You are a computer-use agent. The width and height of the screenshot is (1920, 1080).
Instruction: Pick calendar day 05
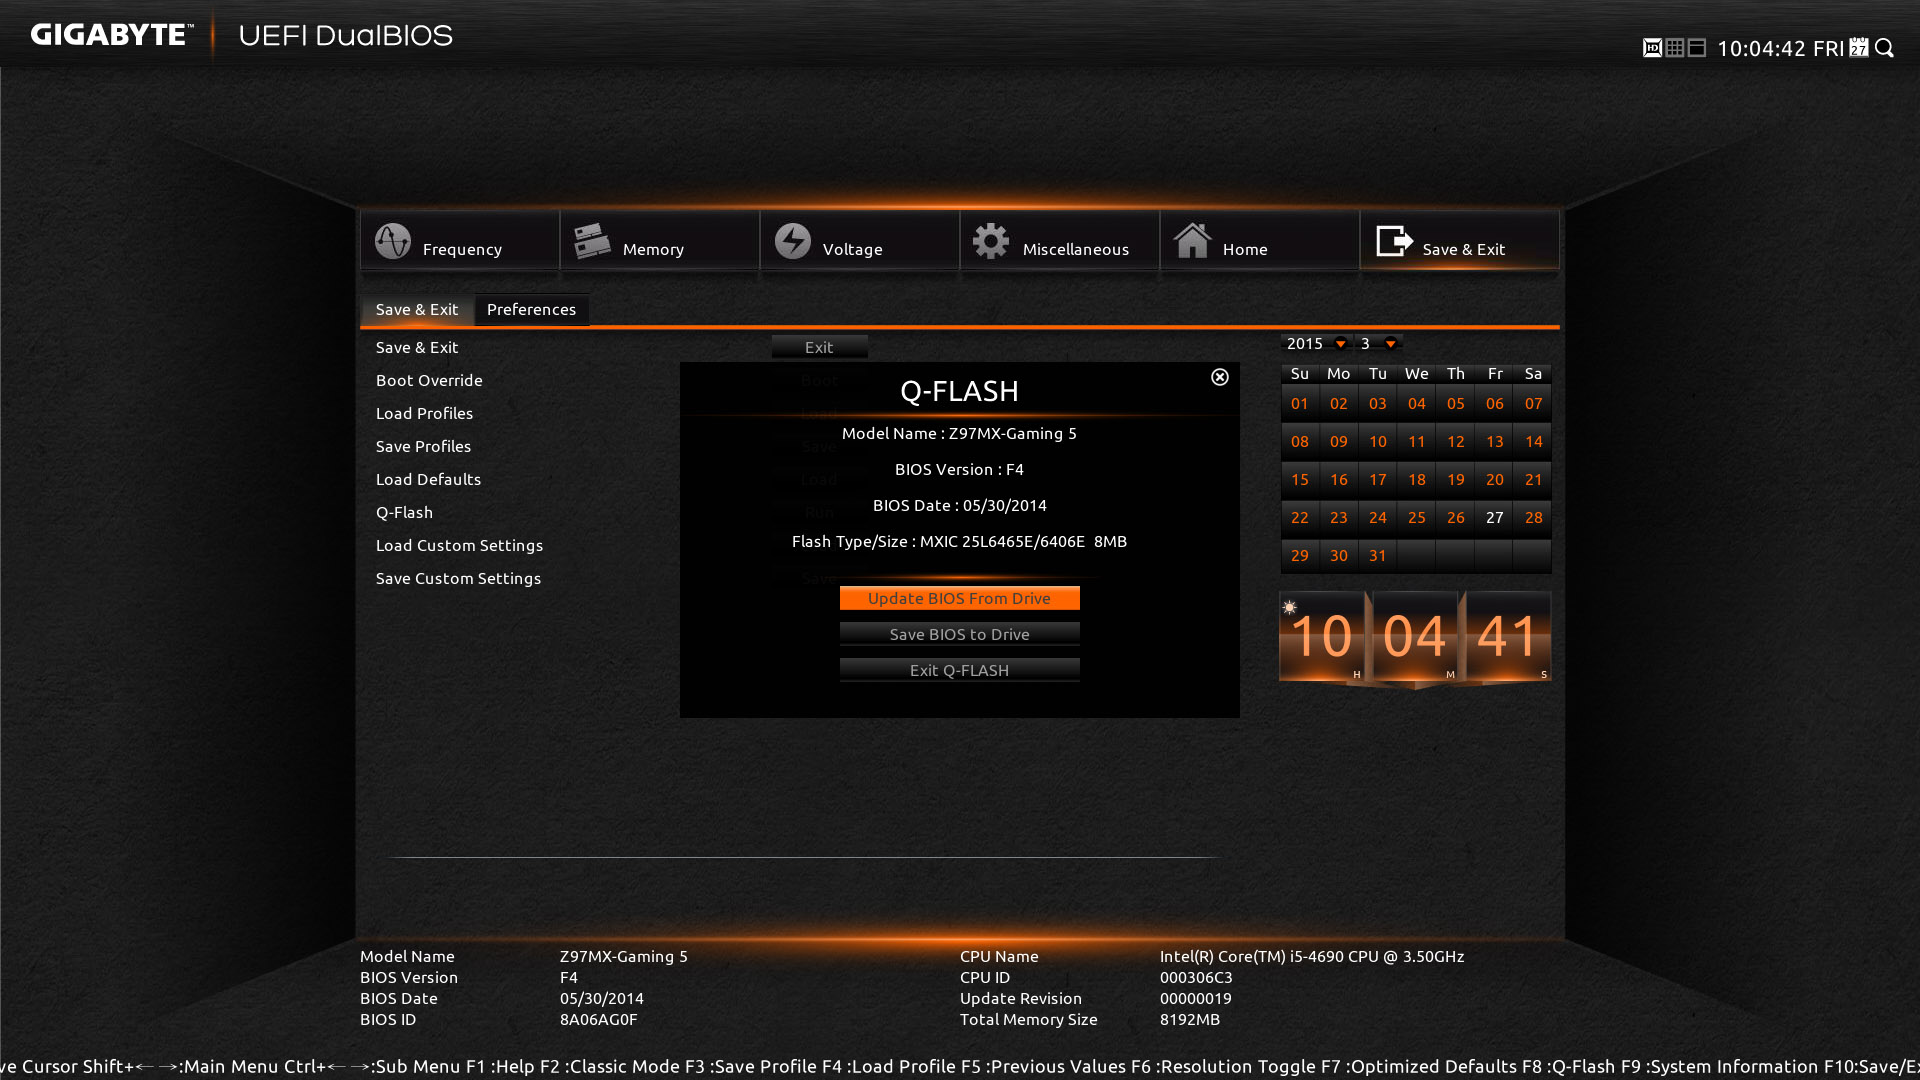click(1456, 404)
